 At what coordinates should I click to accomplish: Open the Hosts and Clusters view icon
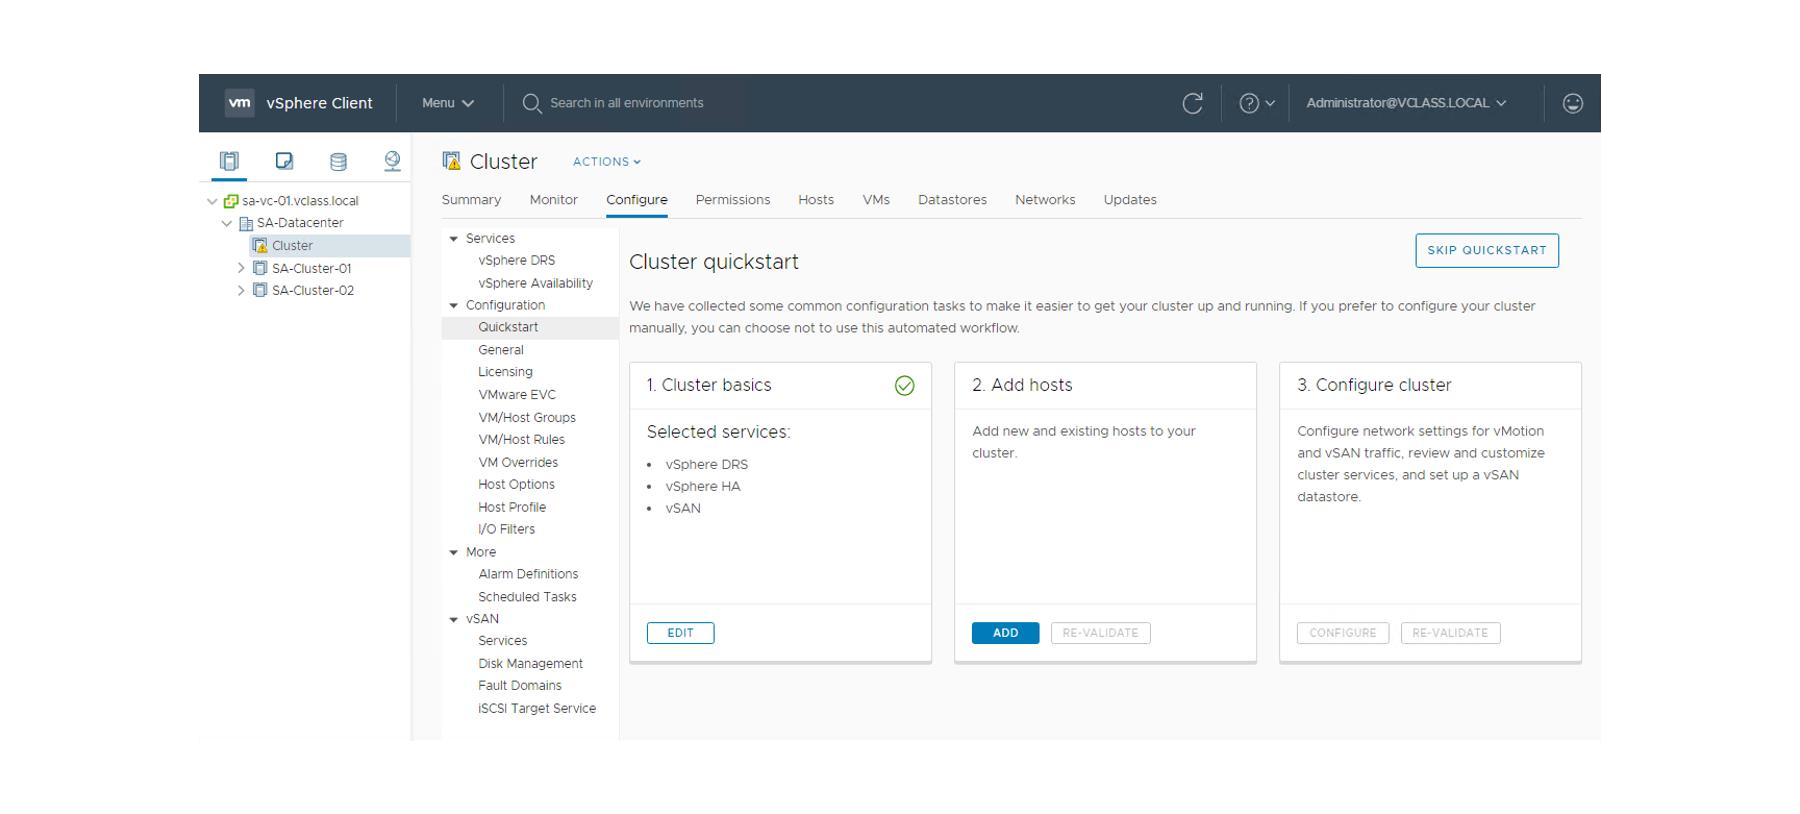(x=229, y=161)
